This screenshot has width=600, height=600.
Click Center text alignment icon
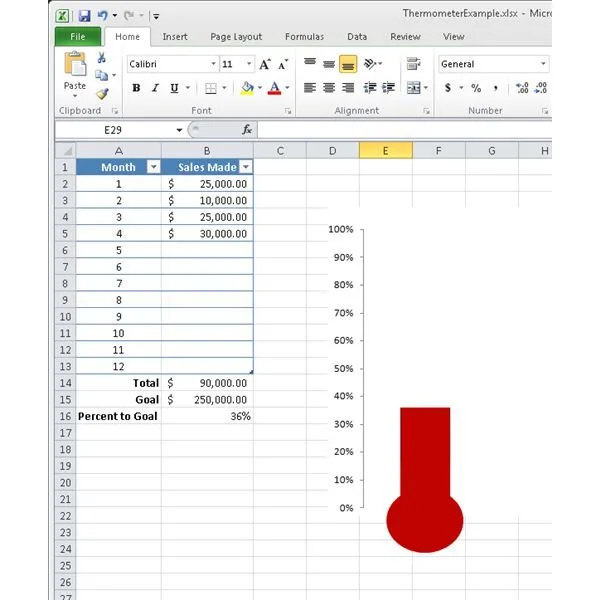point(329,88)
